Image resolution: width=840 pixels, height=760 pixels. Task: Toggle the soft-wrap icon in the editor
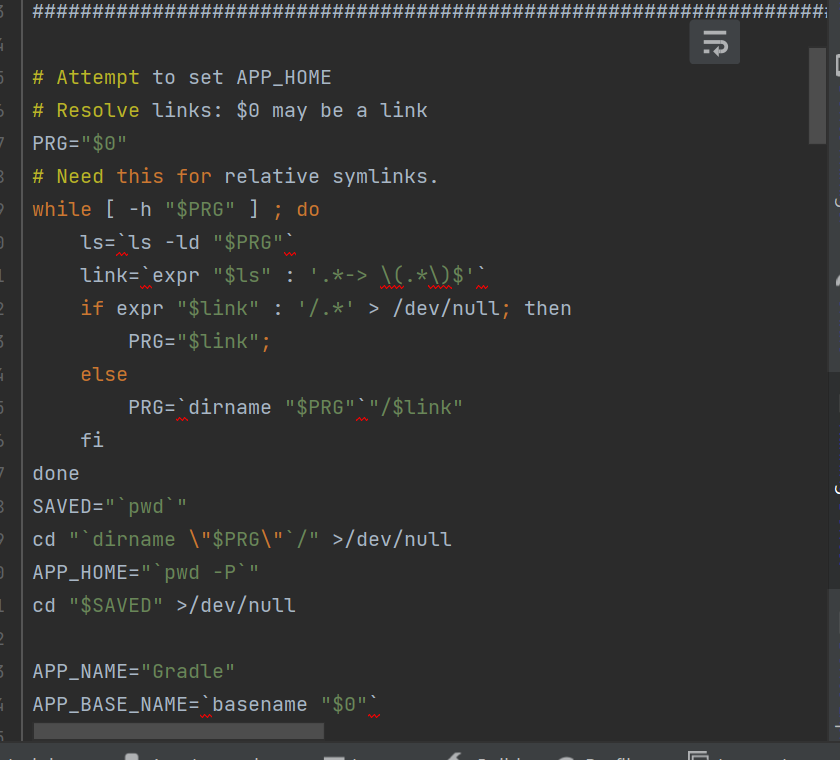coord(714,43)
